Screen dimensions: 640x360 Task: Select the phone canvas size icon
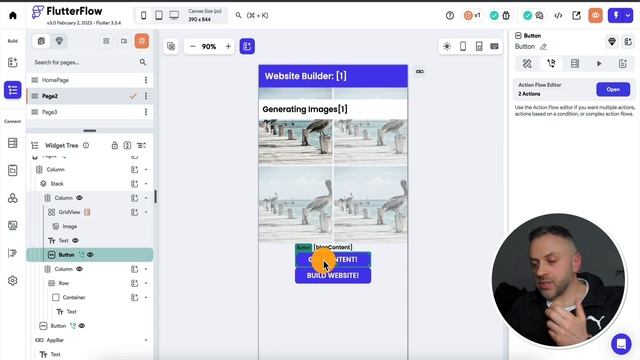[x=144, y=16]
